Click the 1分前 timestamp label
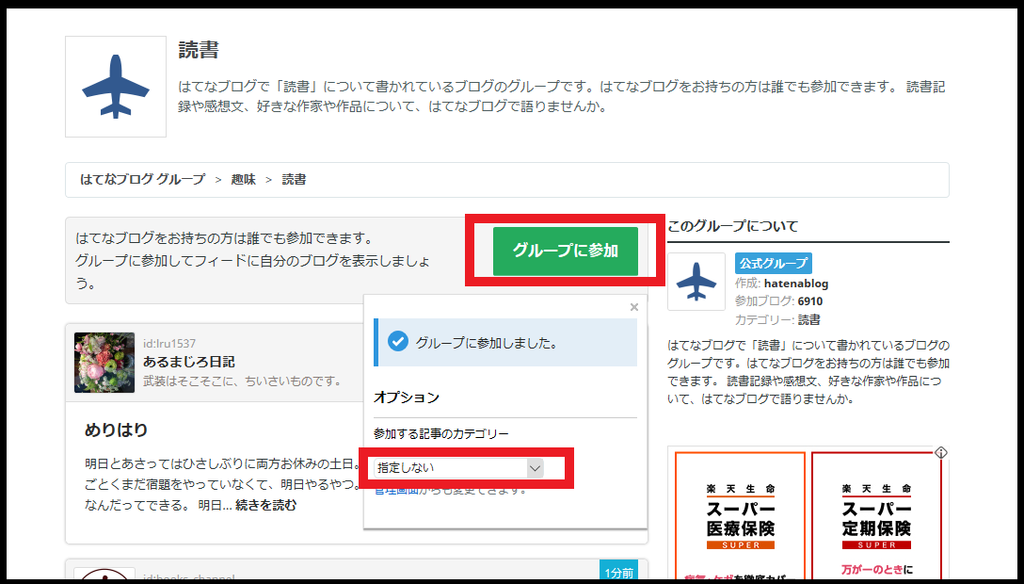 (x=618, y=572)
